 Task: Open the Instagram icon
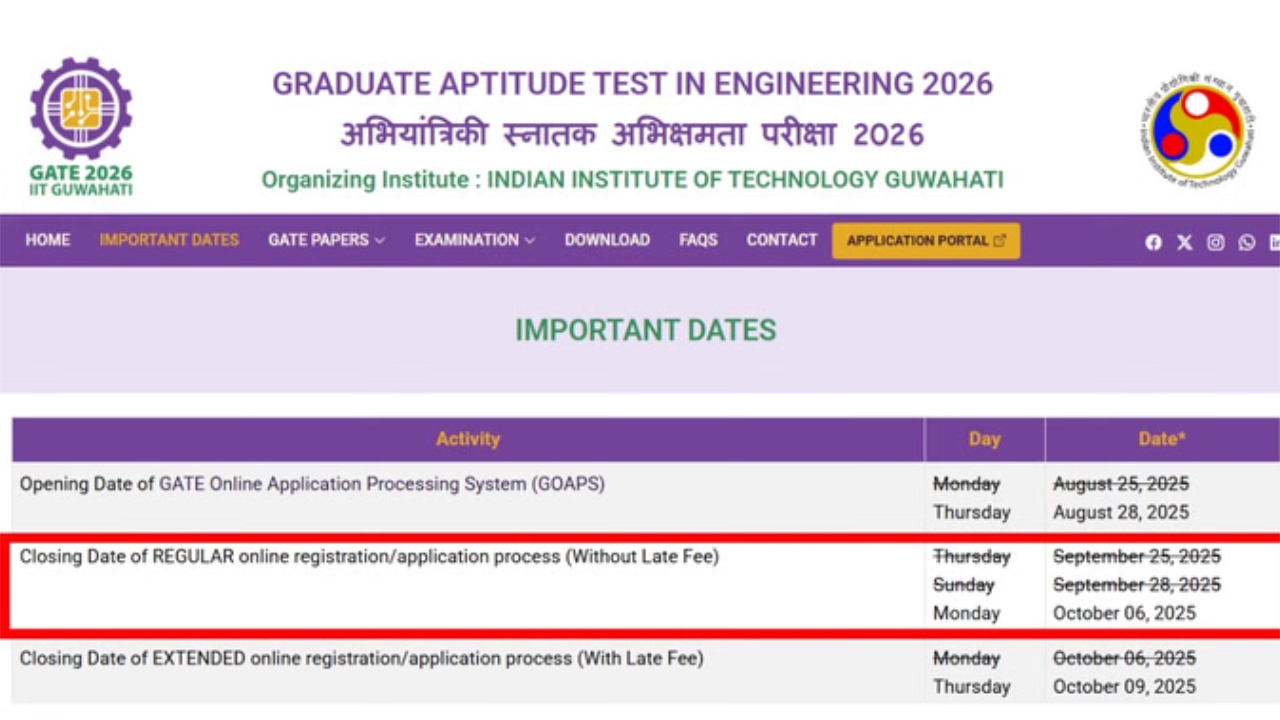click(1215, 242)
